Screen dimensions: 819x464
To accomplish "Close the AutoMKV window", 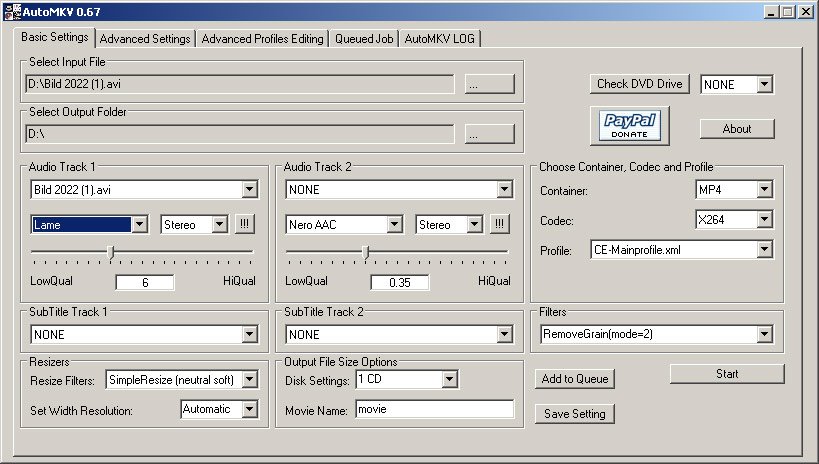I will [805, 11].
